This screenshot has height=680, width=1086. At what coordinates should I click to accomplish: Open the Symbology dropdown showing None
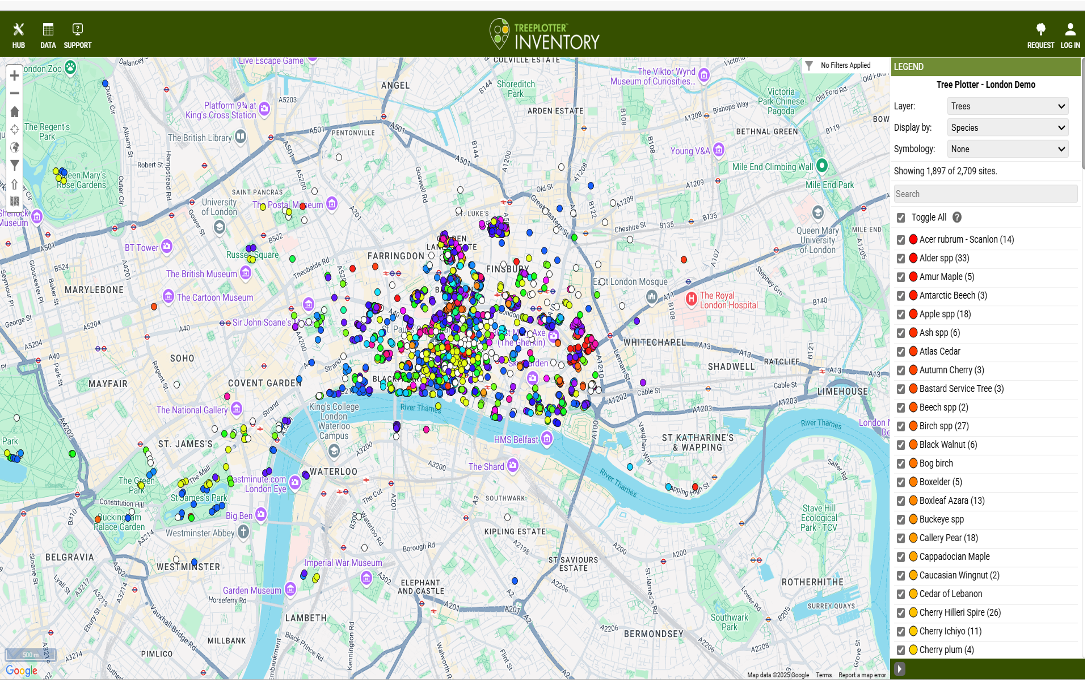point(1008,149)
